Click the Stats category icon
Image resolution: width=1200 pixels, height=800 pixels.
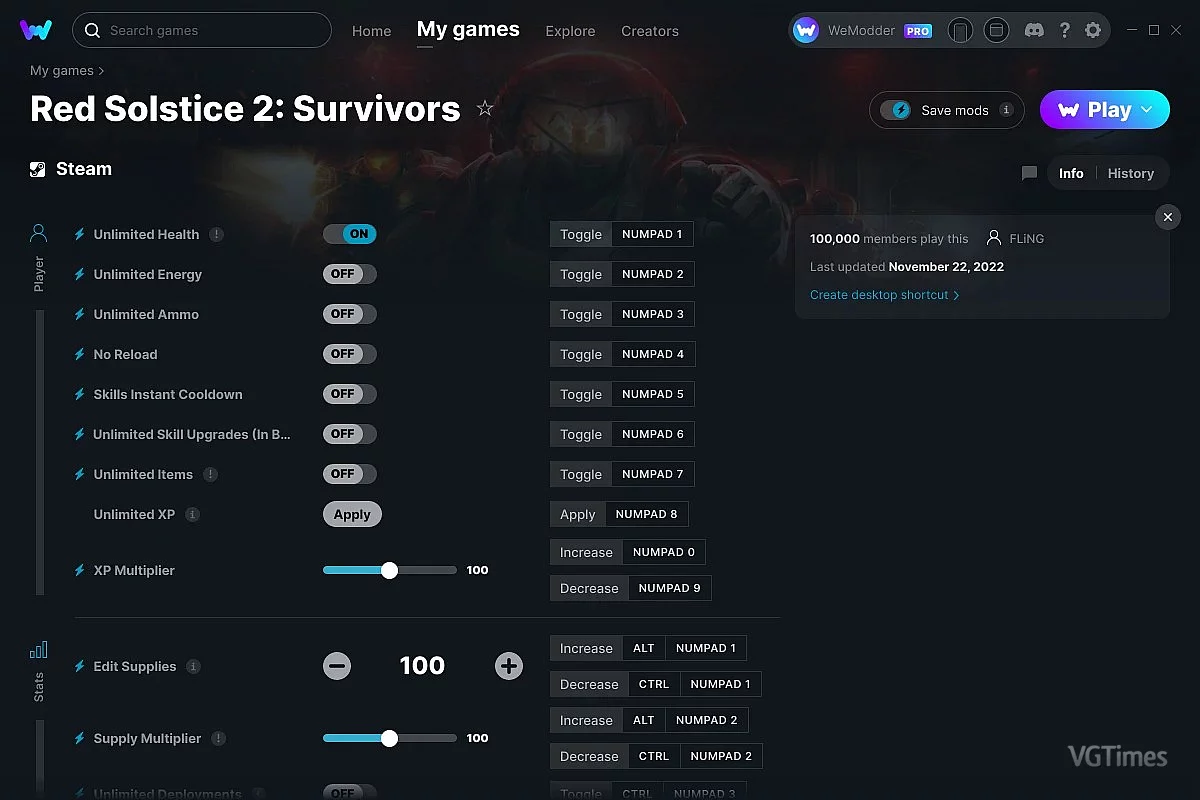coord(38,650)
